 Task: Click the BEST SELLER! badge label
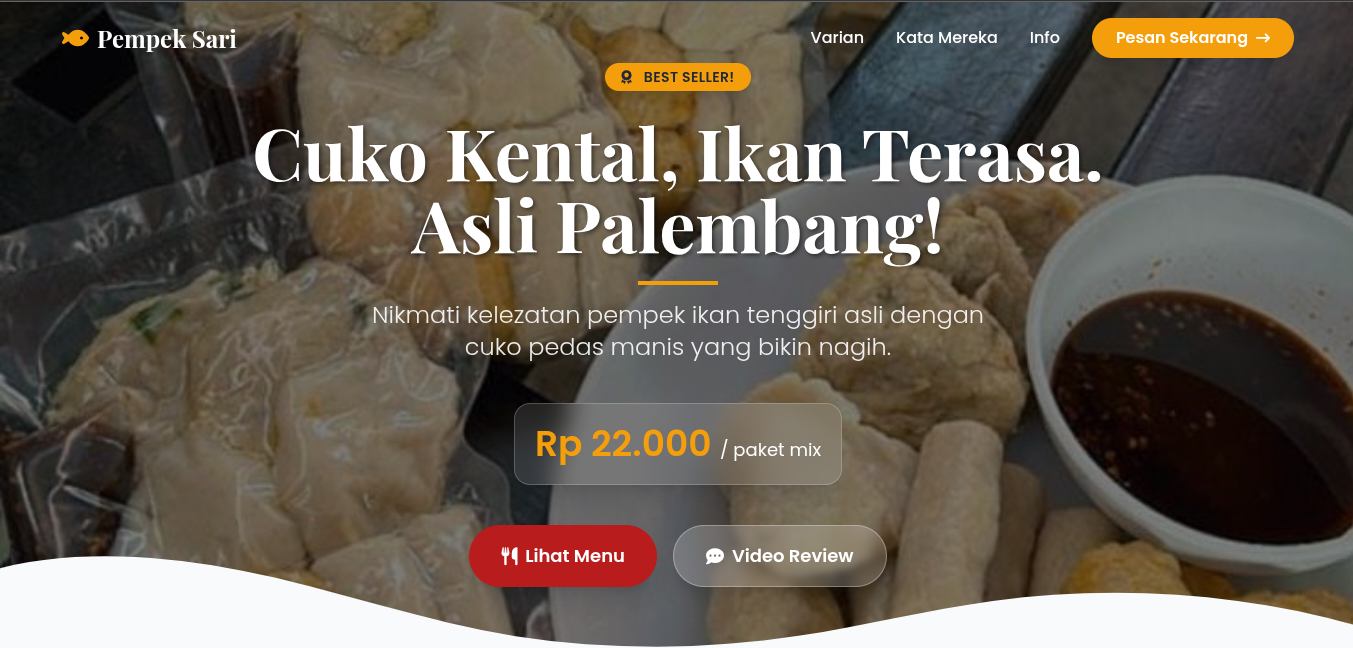(678, 77)
